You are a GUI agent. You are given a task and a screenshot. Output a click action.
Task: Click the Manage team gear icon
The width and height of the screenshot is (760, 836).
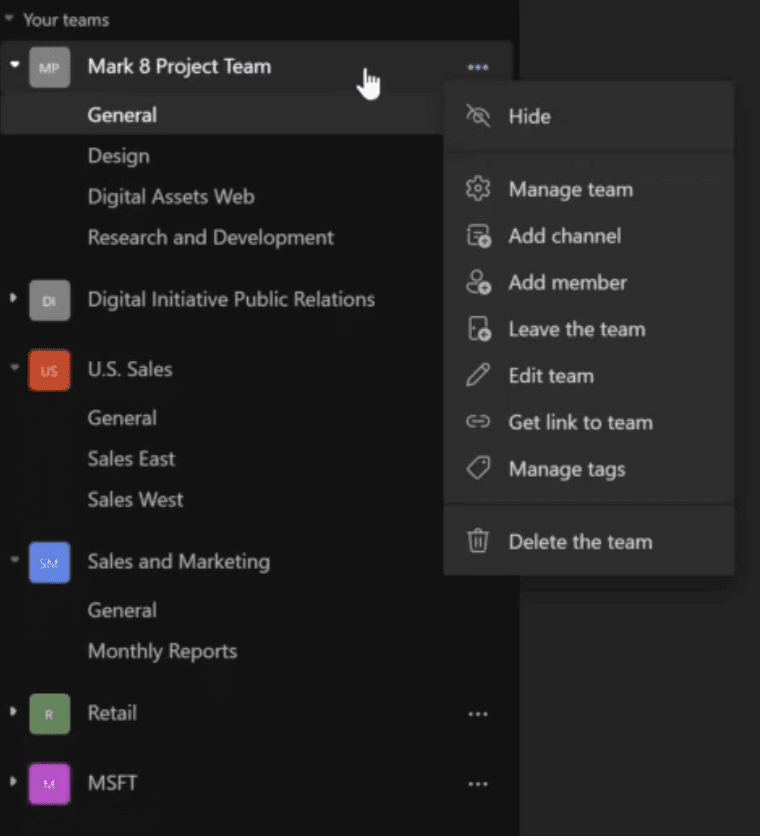tap(478, 189)
